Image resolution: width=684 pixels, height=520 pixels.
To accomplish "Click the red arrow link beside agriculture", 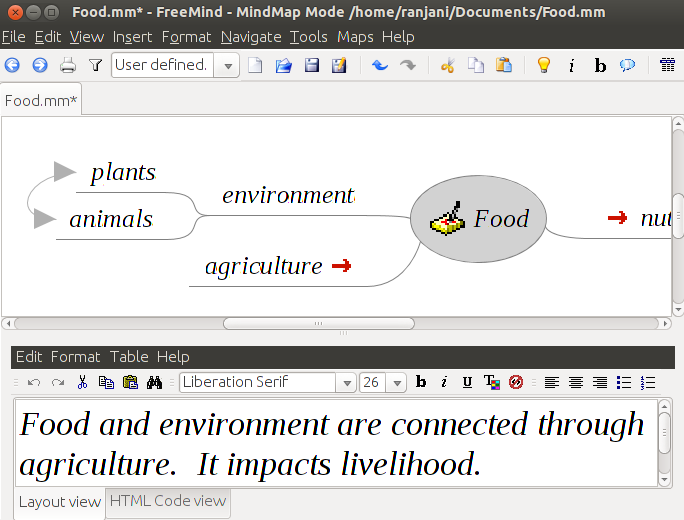I will click(x=342, y=266).
